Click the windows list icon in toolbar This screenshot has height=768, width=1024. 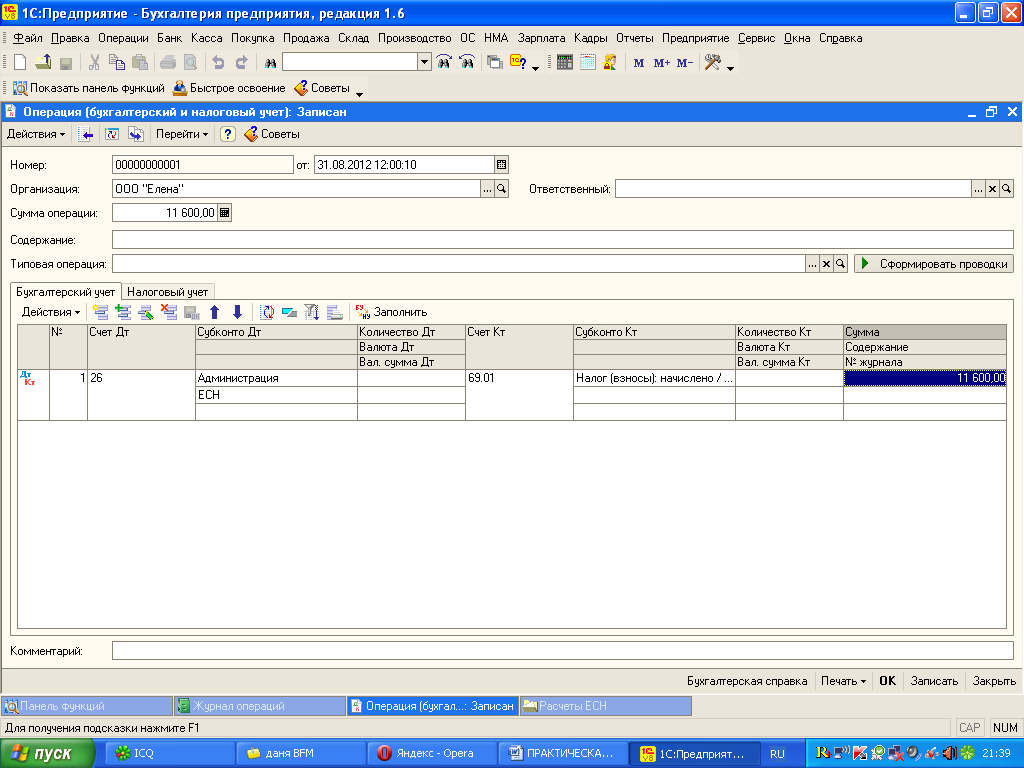pyautogui.click(x=495, y=63)
